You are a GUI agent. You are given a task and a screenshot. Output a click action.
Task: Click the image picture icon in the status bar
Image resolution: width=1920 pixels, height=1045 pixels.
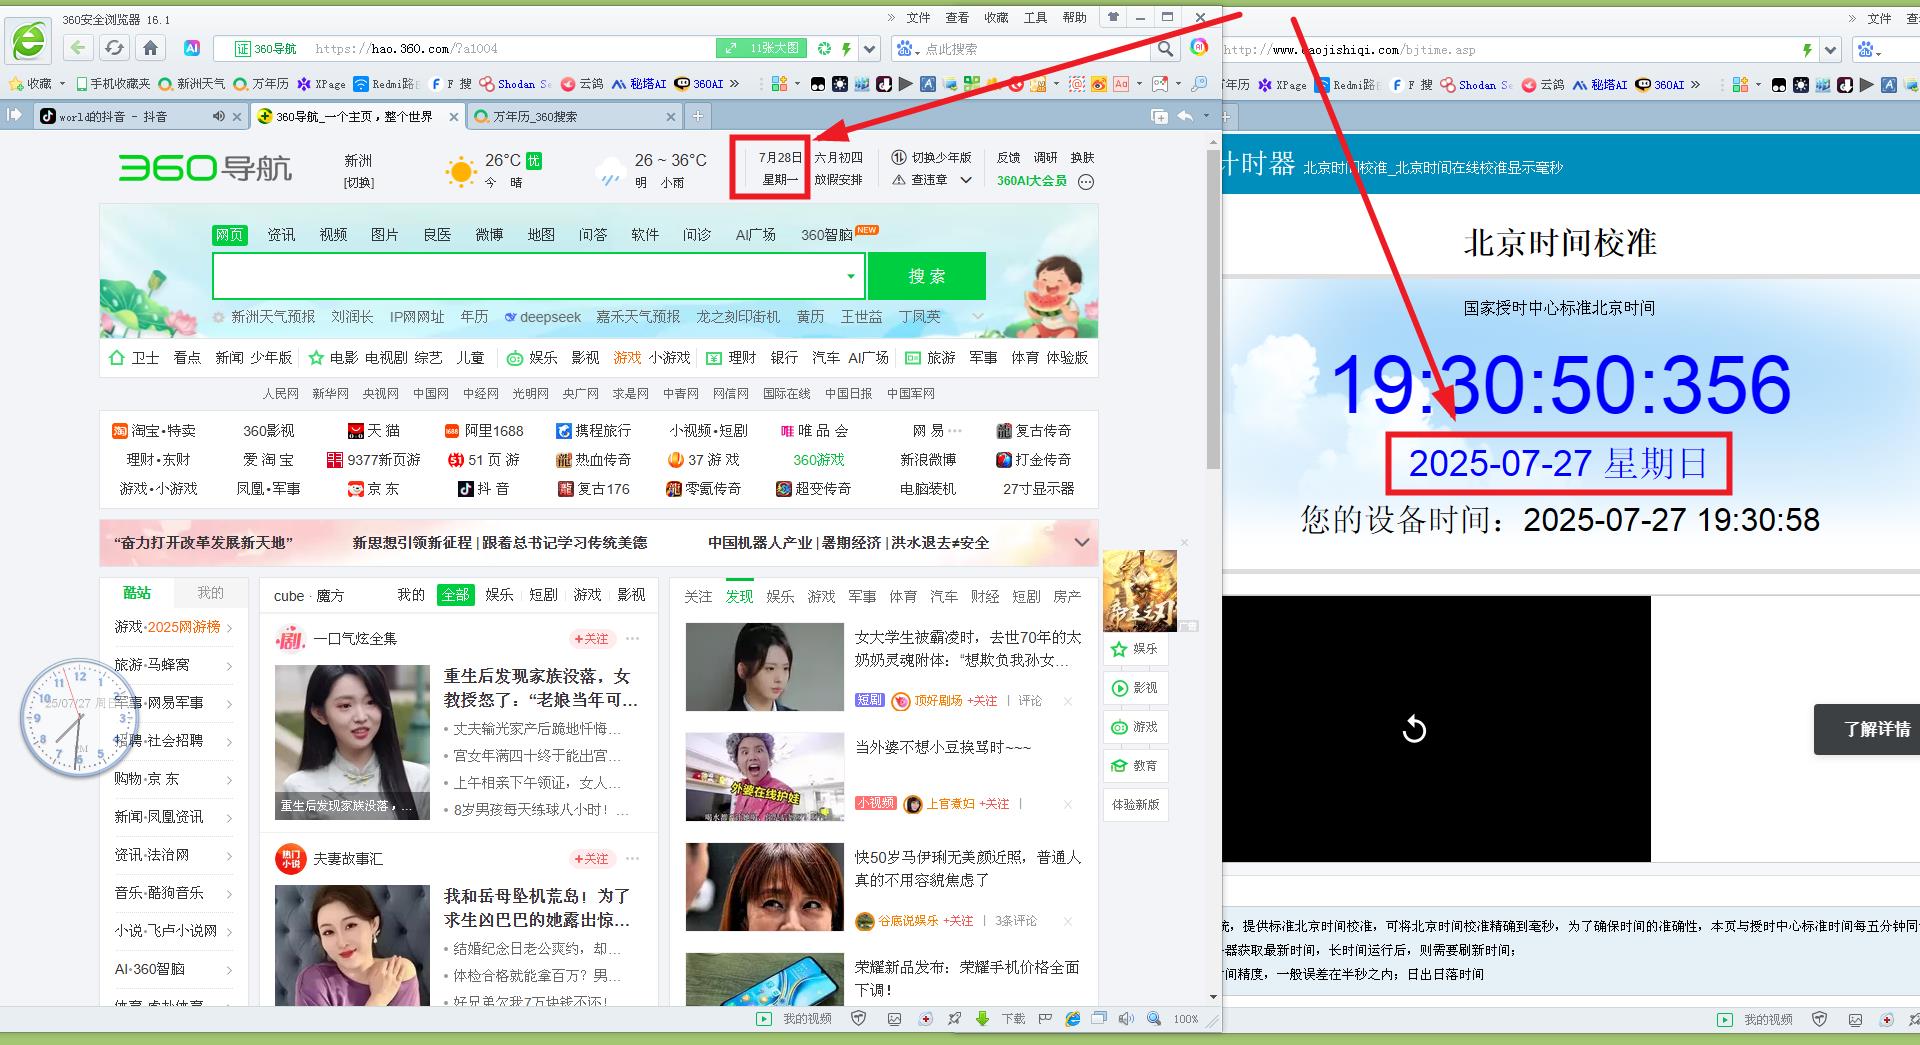coord(894,1019)
